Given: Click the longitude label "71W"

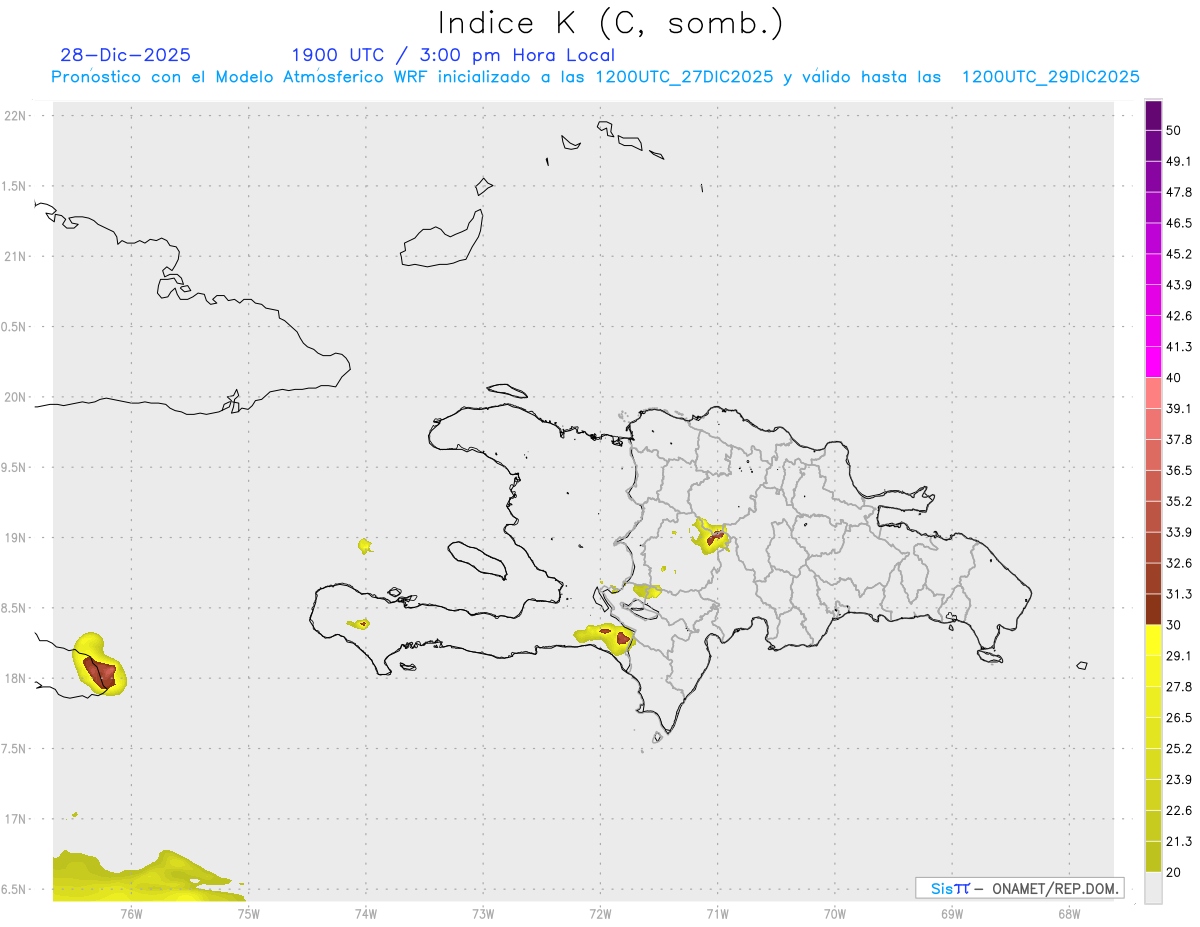Looking at the screenshot, I should [x=717, y=913].
